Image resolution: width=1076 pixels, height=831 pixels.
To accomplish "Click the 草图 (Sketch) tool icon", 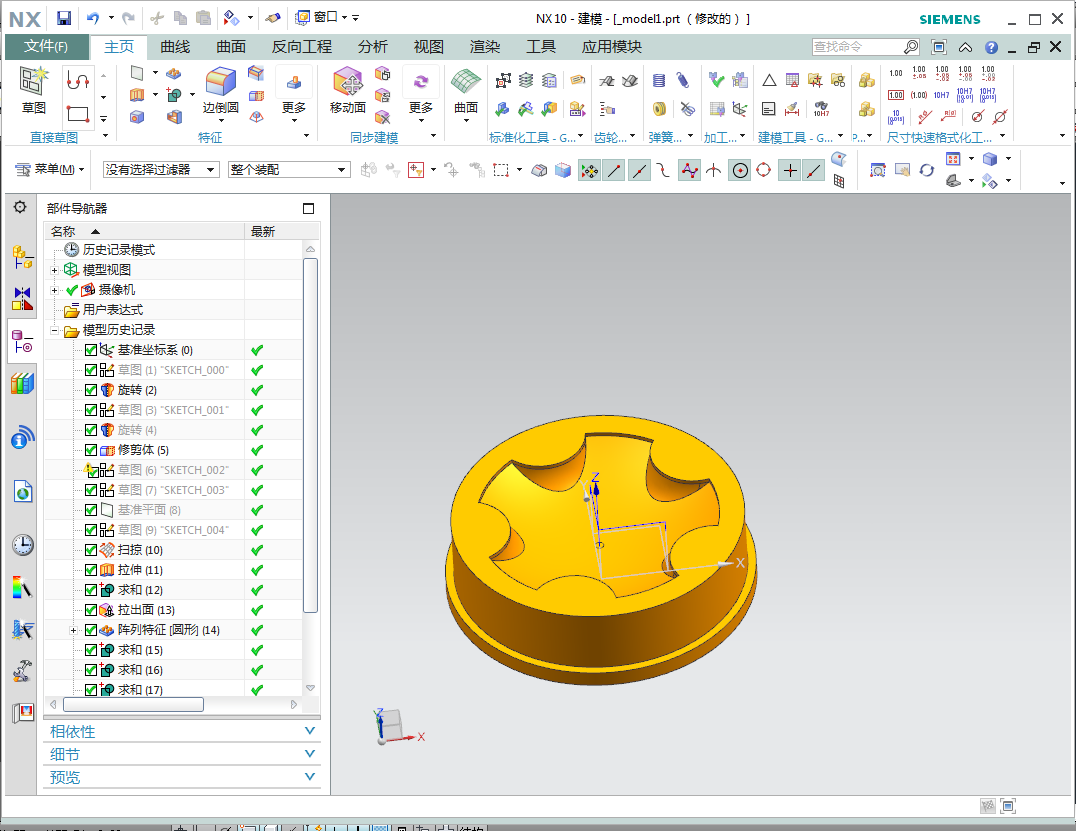I will (x=33, y=88).
